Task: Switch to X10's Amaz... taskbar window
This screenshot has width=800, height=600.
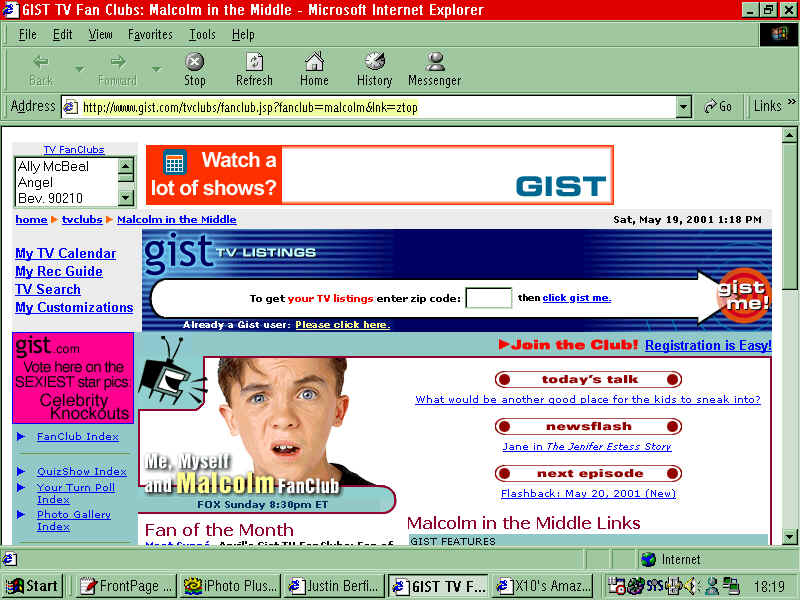Action: pos(542,586)
